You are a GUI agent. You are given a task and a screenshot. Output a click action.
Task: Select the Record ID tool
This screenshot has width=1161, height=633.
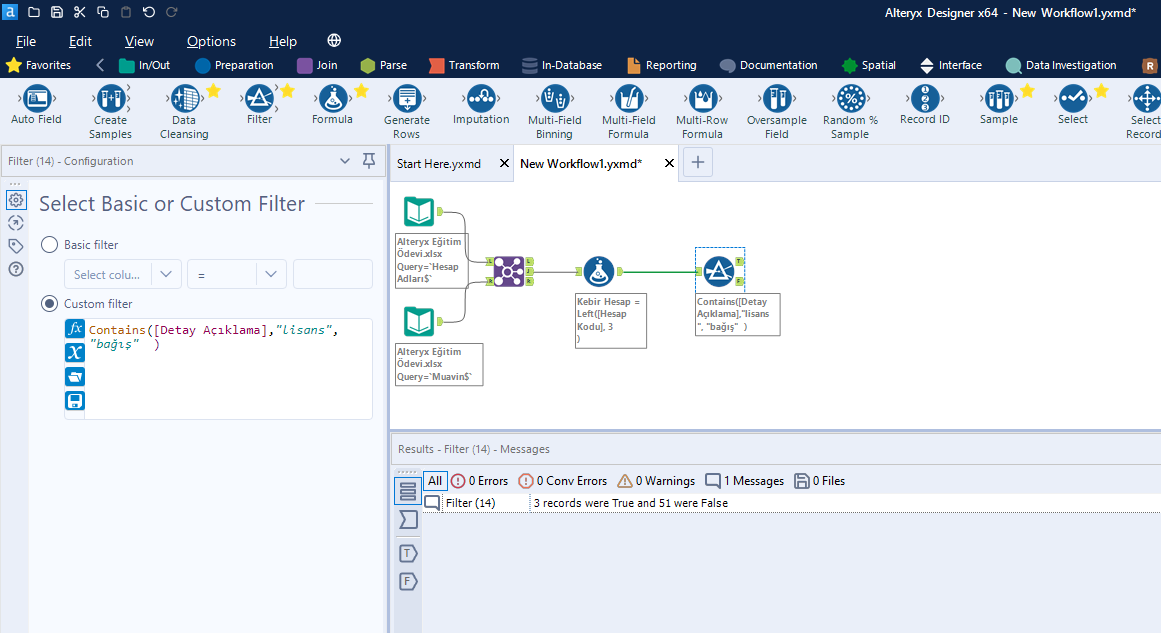(924, 99)
